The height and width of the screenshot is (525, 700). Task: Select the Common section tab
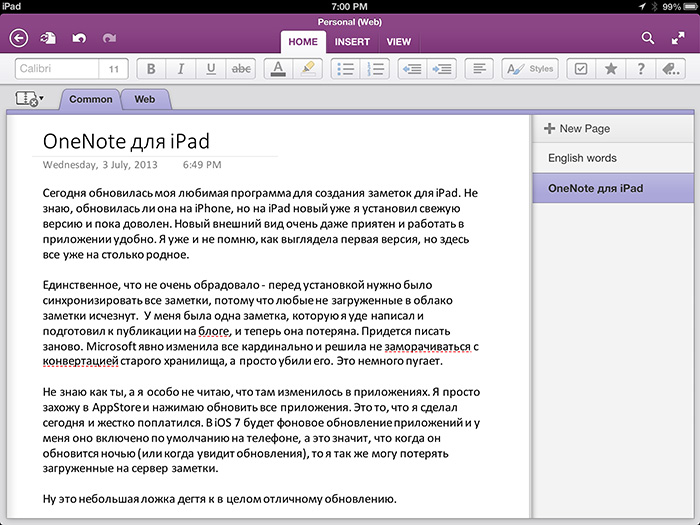point(91,99)
